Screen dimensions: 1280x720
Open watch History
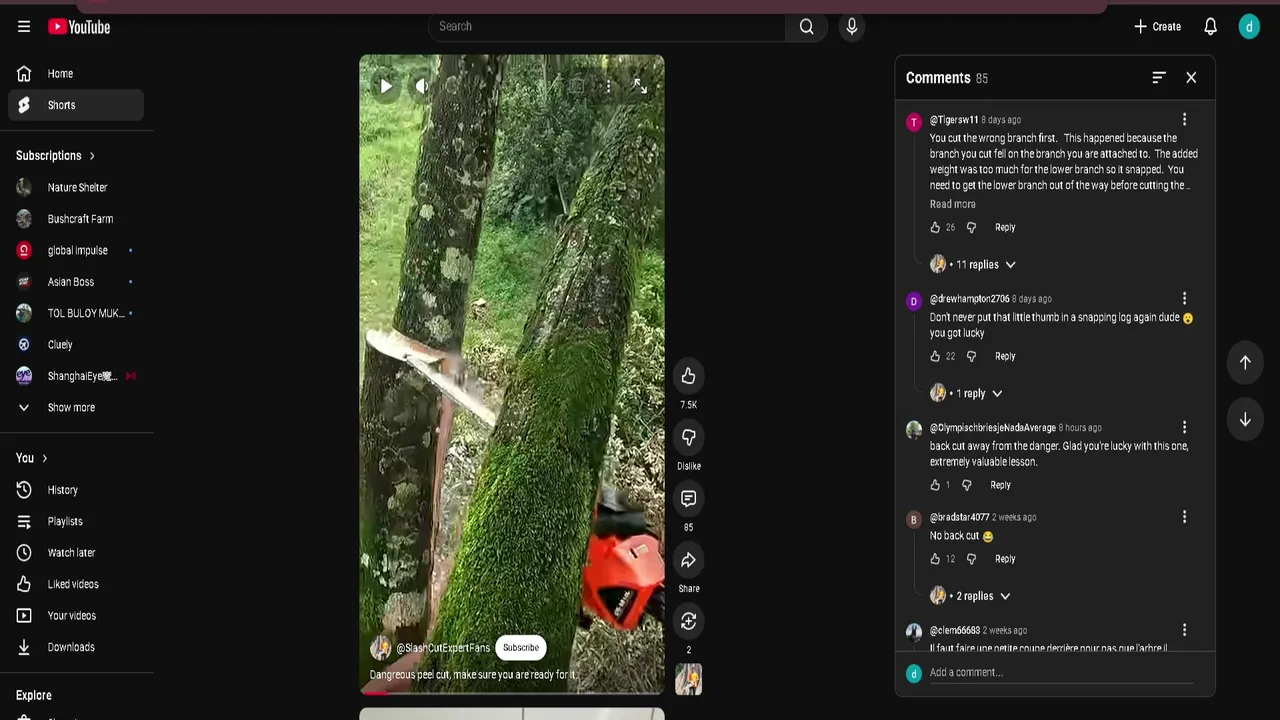click(x=76, y=490)
